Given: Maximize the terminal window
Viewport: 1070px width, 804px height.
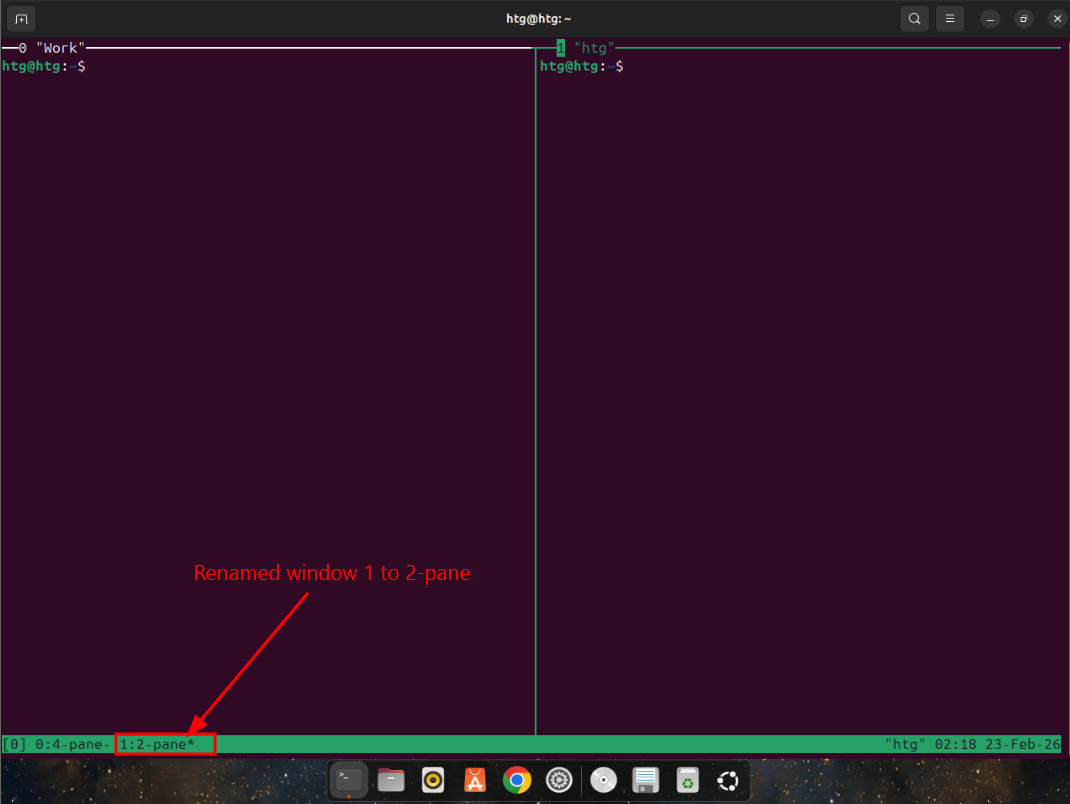Looking at the screenshot, I should [1023, 19].
